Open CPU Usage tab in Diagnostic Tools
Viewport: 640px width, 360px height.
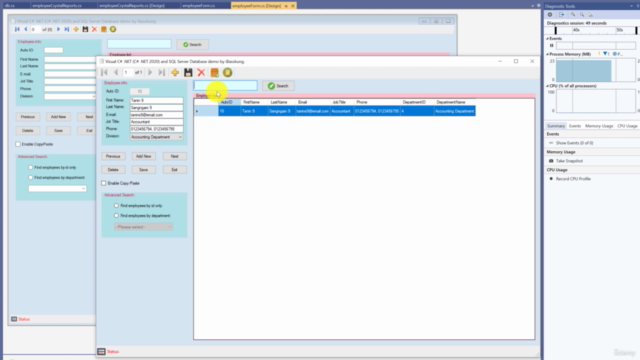[627, 126]
